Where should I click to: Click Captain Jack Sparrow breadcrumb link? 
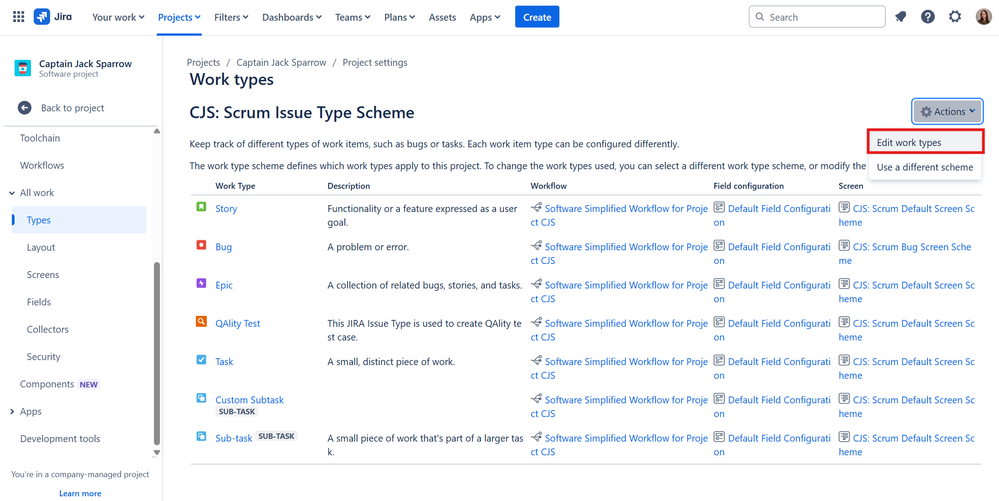281,62
